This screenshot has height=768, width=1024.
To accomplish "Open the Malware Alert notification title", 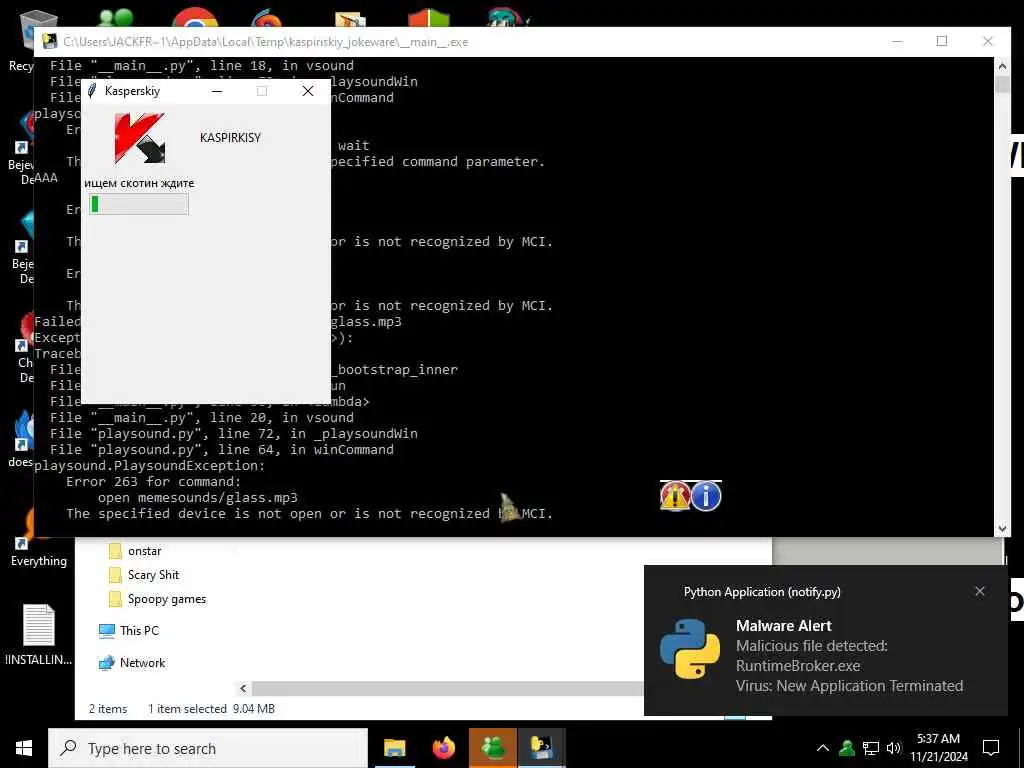I will tap(784, 626).
